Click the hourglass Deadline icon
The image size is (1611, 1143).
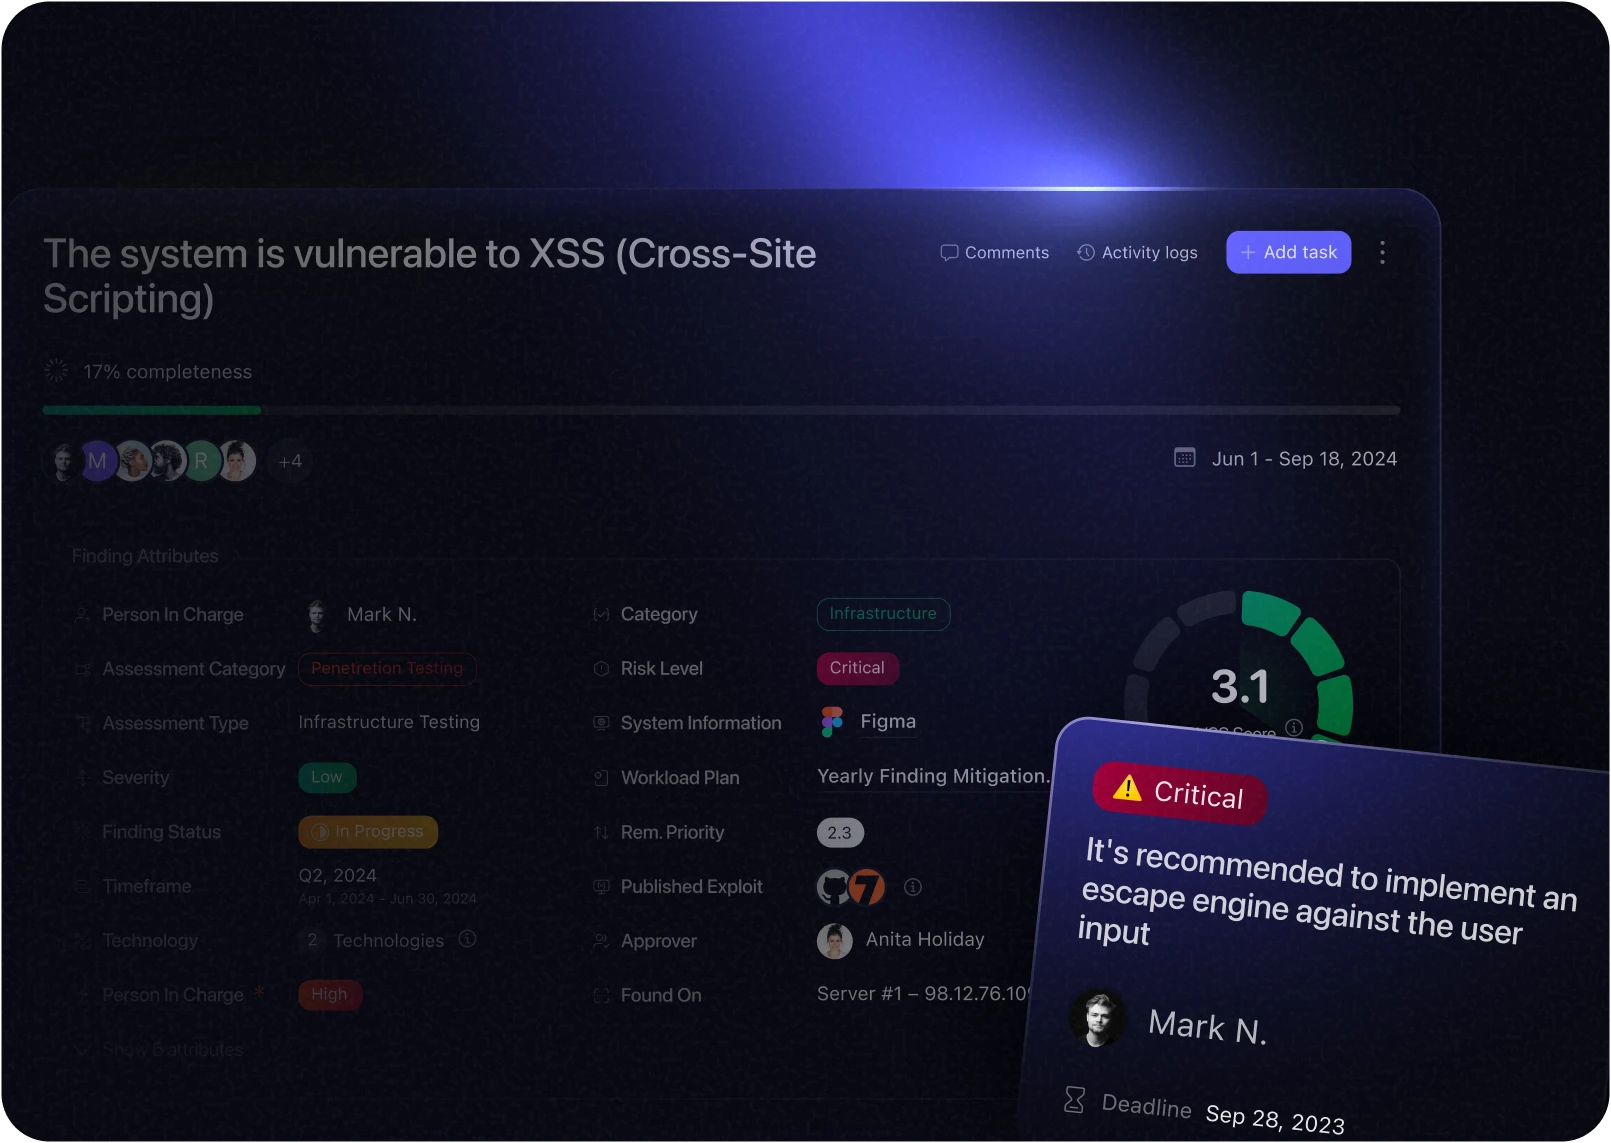click(x=1074, y=1100)
